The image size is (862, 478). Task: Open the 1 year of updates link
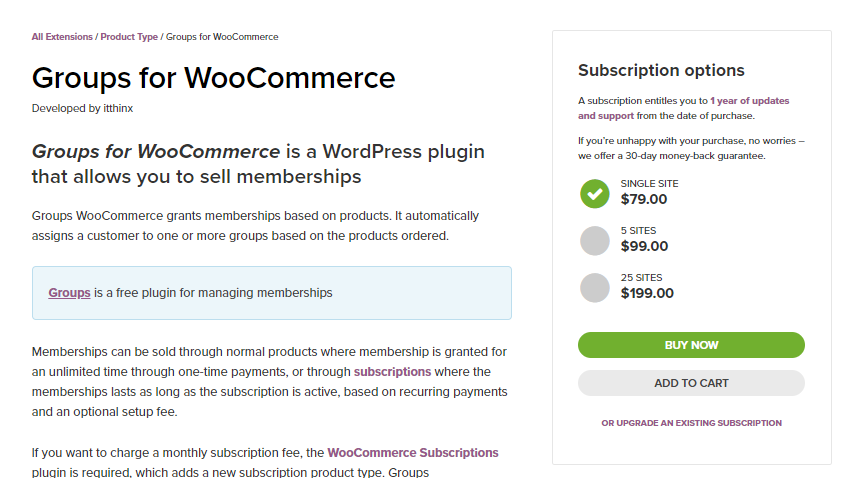click(x=749, y=101)
